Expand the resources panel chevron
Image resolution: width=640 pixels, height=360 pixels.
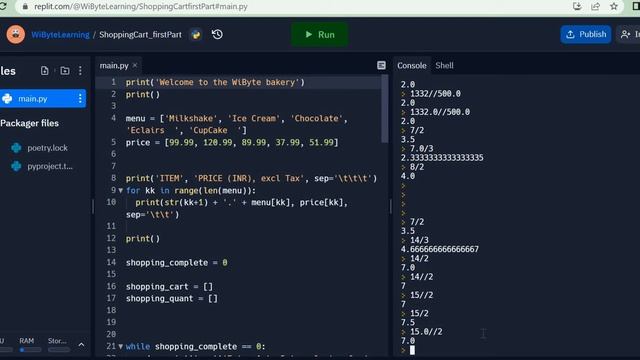click(81, 345)
